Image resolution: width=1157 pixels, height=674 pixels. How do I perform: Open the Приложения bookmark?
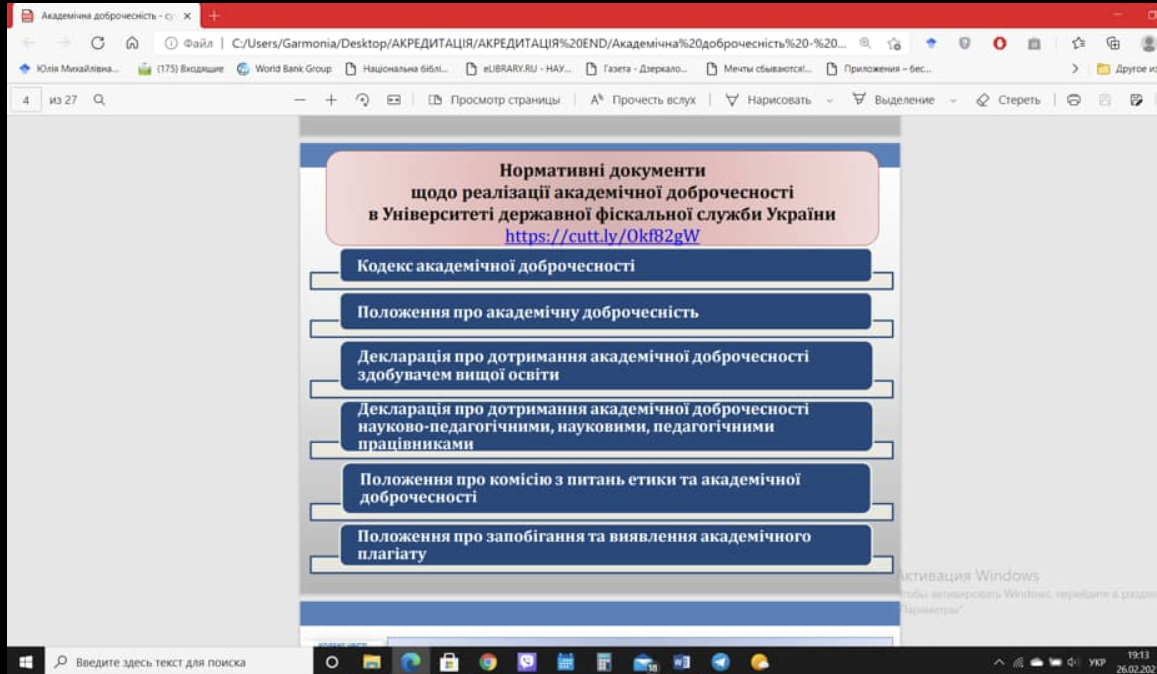coord(879,69)
